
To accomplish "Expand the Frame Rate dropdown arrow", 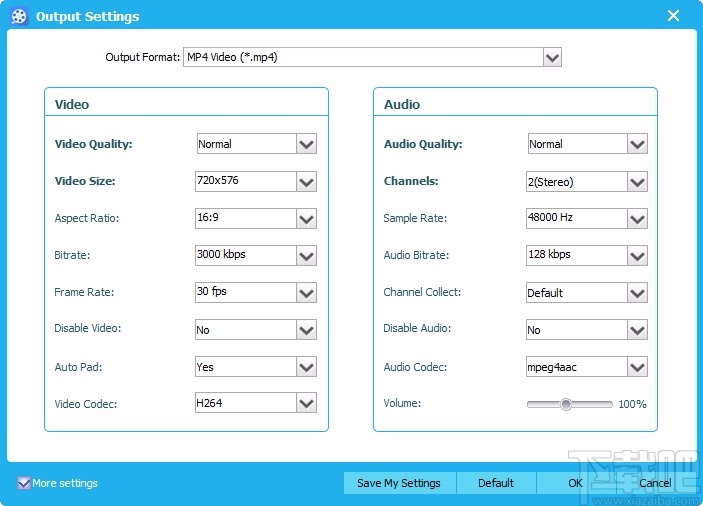I will click(307, 293).
